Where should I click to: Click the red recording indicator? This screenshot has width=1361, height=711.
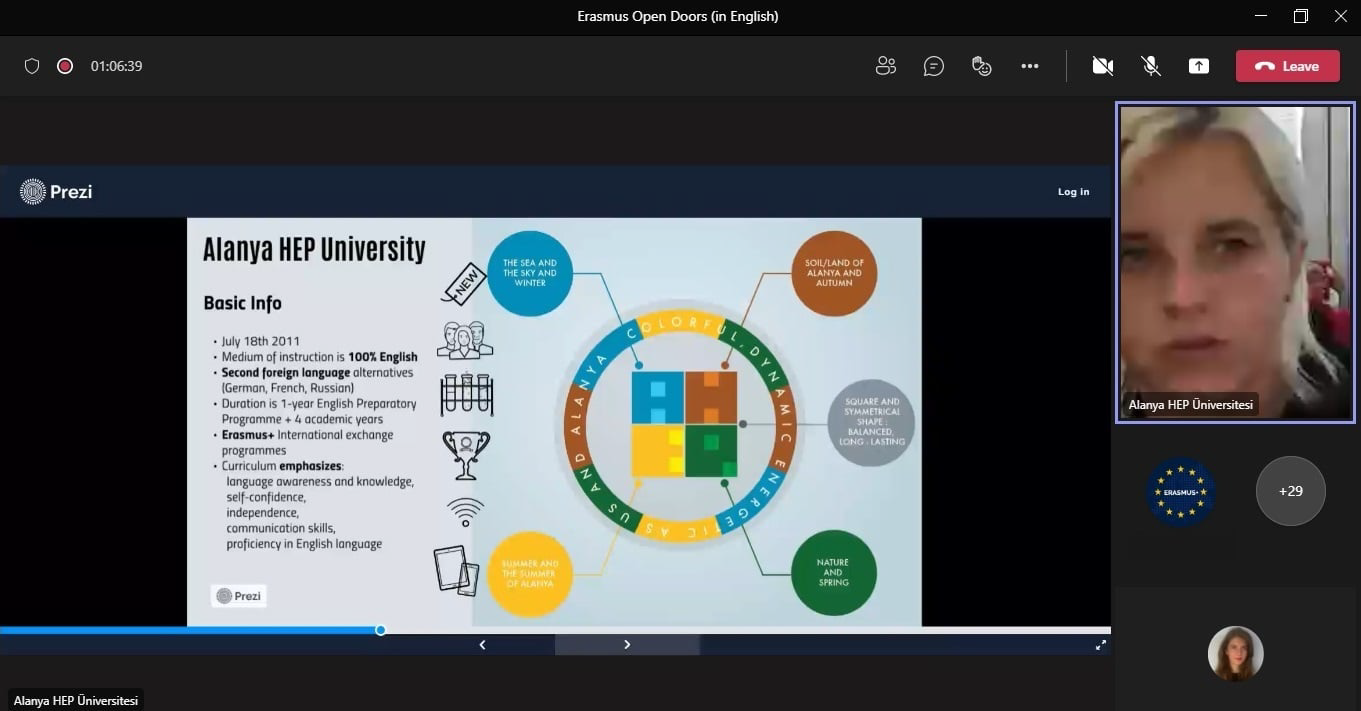[x=65, y=66]
